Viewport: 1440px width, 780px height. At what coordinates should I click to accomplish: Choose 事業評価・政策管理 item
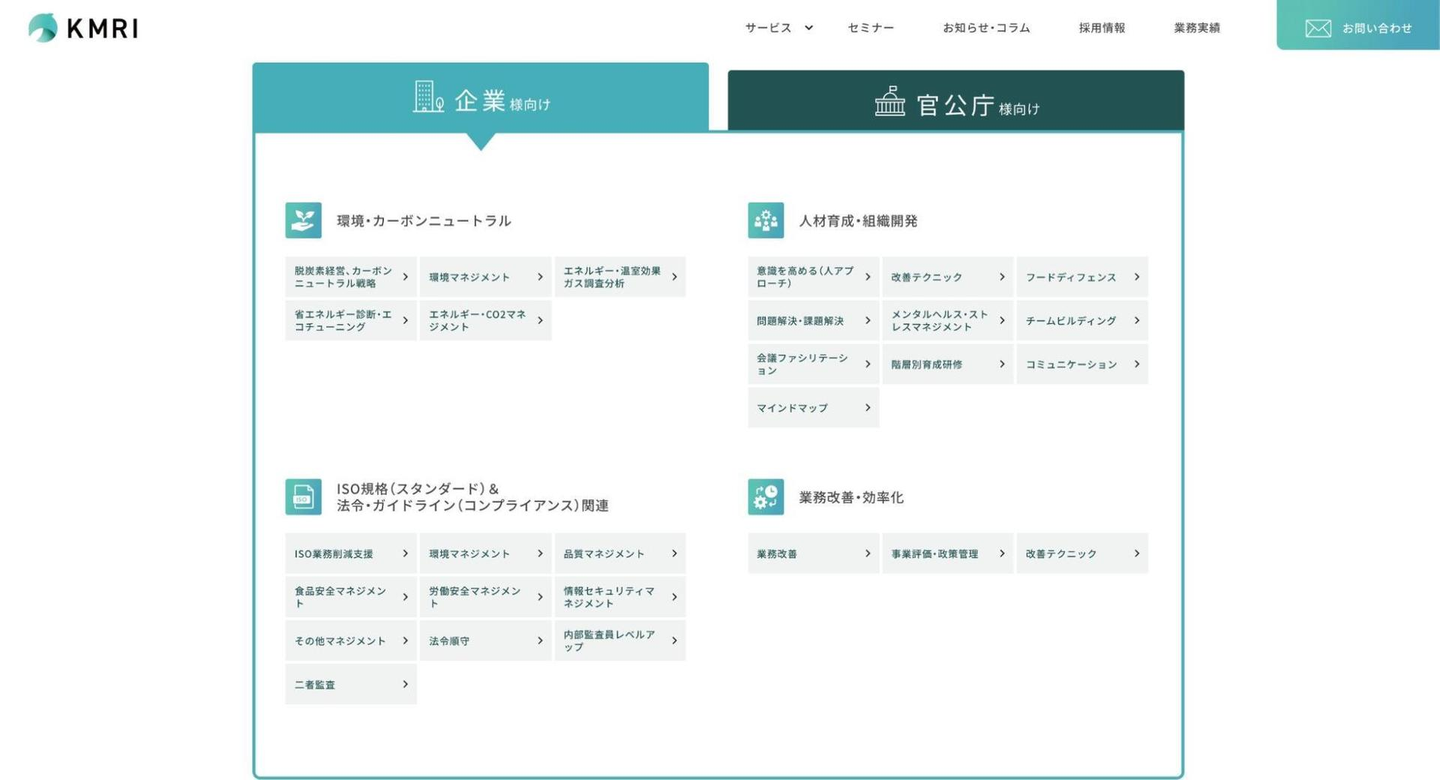[946, 554]
